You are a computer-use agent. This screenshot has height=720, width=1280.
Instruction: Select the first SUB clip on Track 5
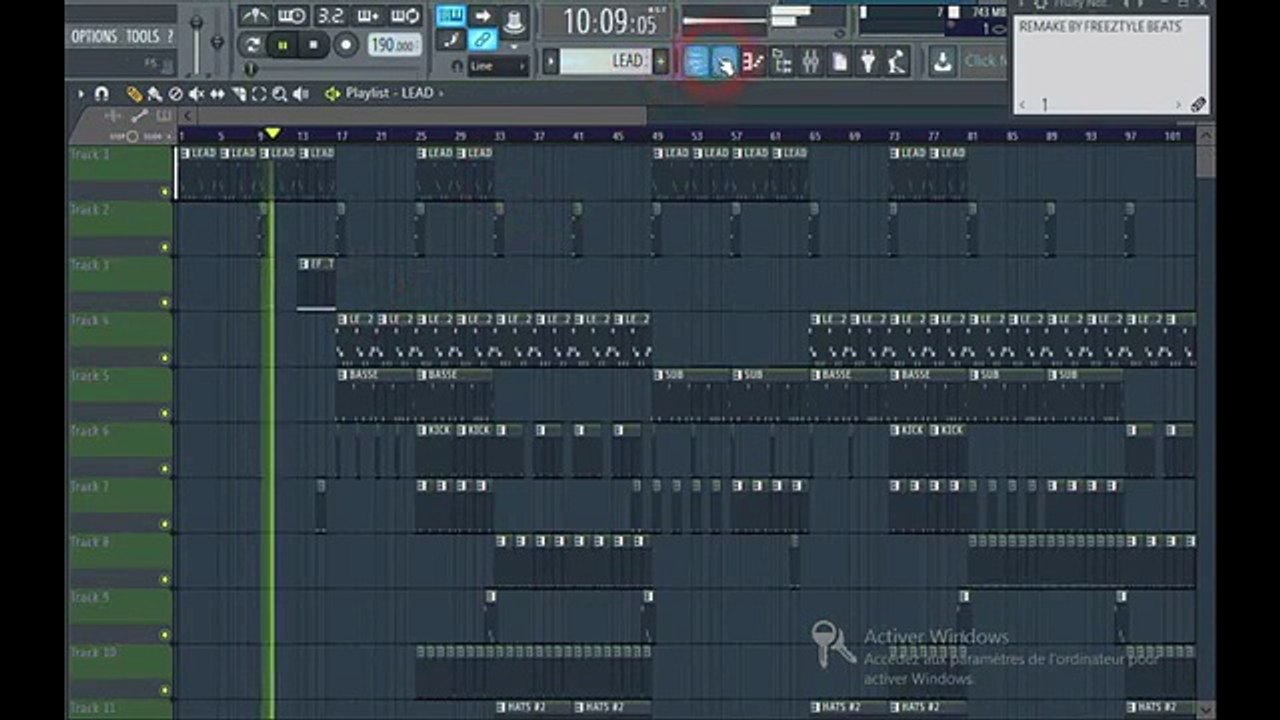(691, 395)
